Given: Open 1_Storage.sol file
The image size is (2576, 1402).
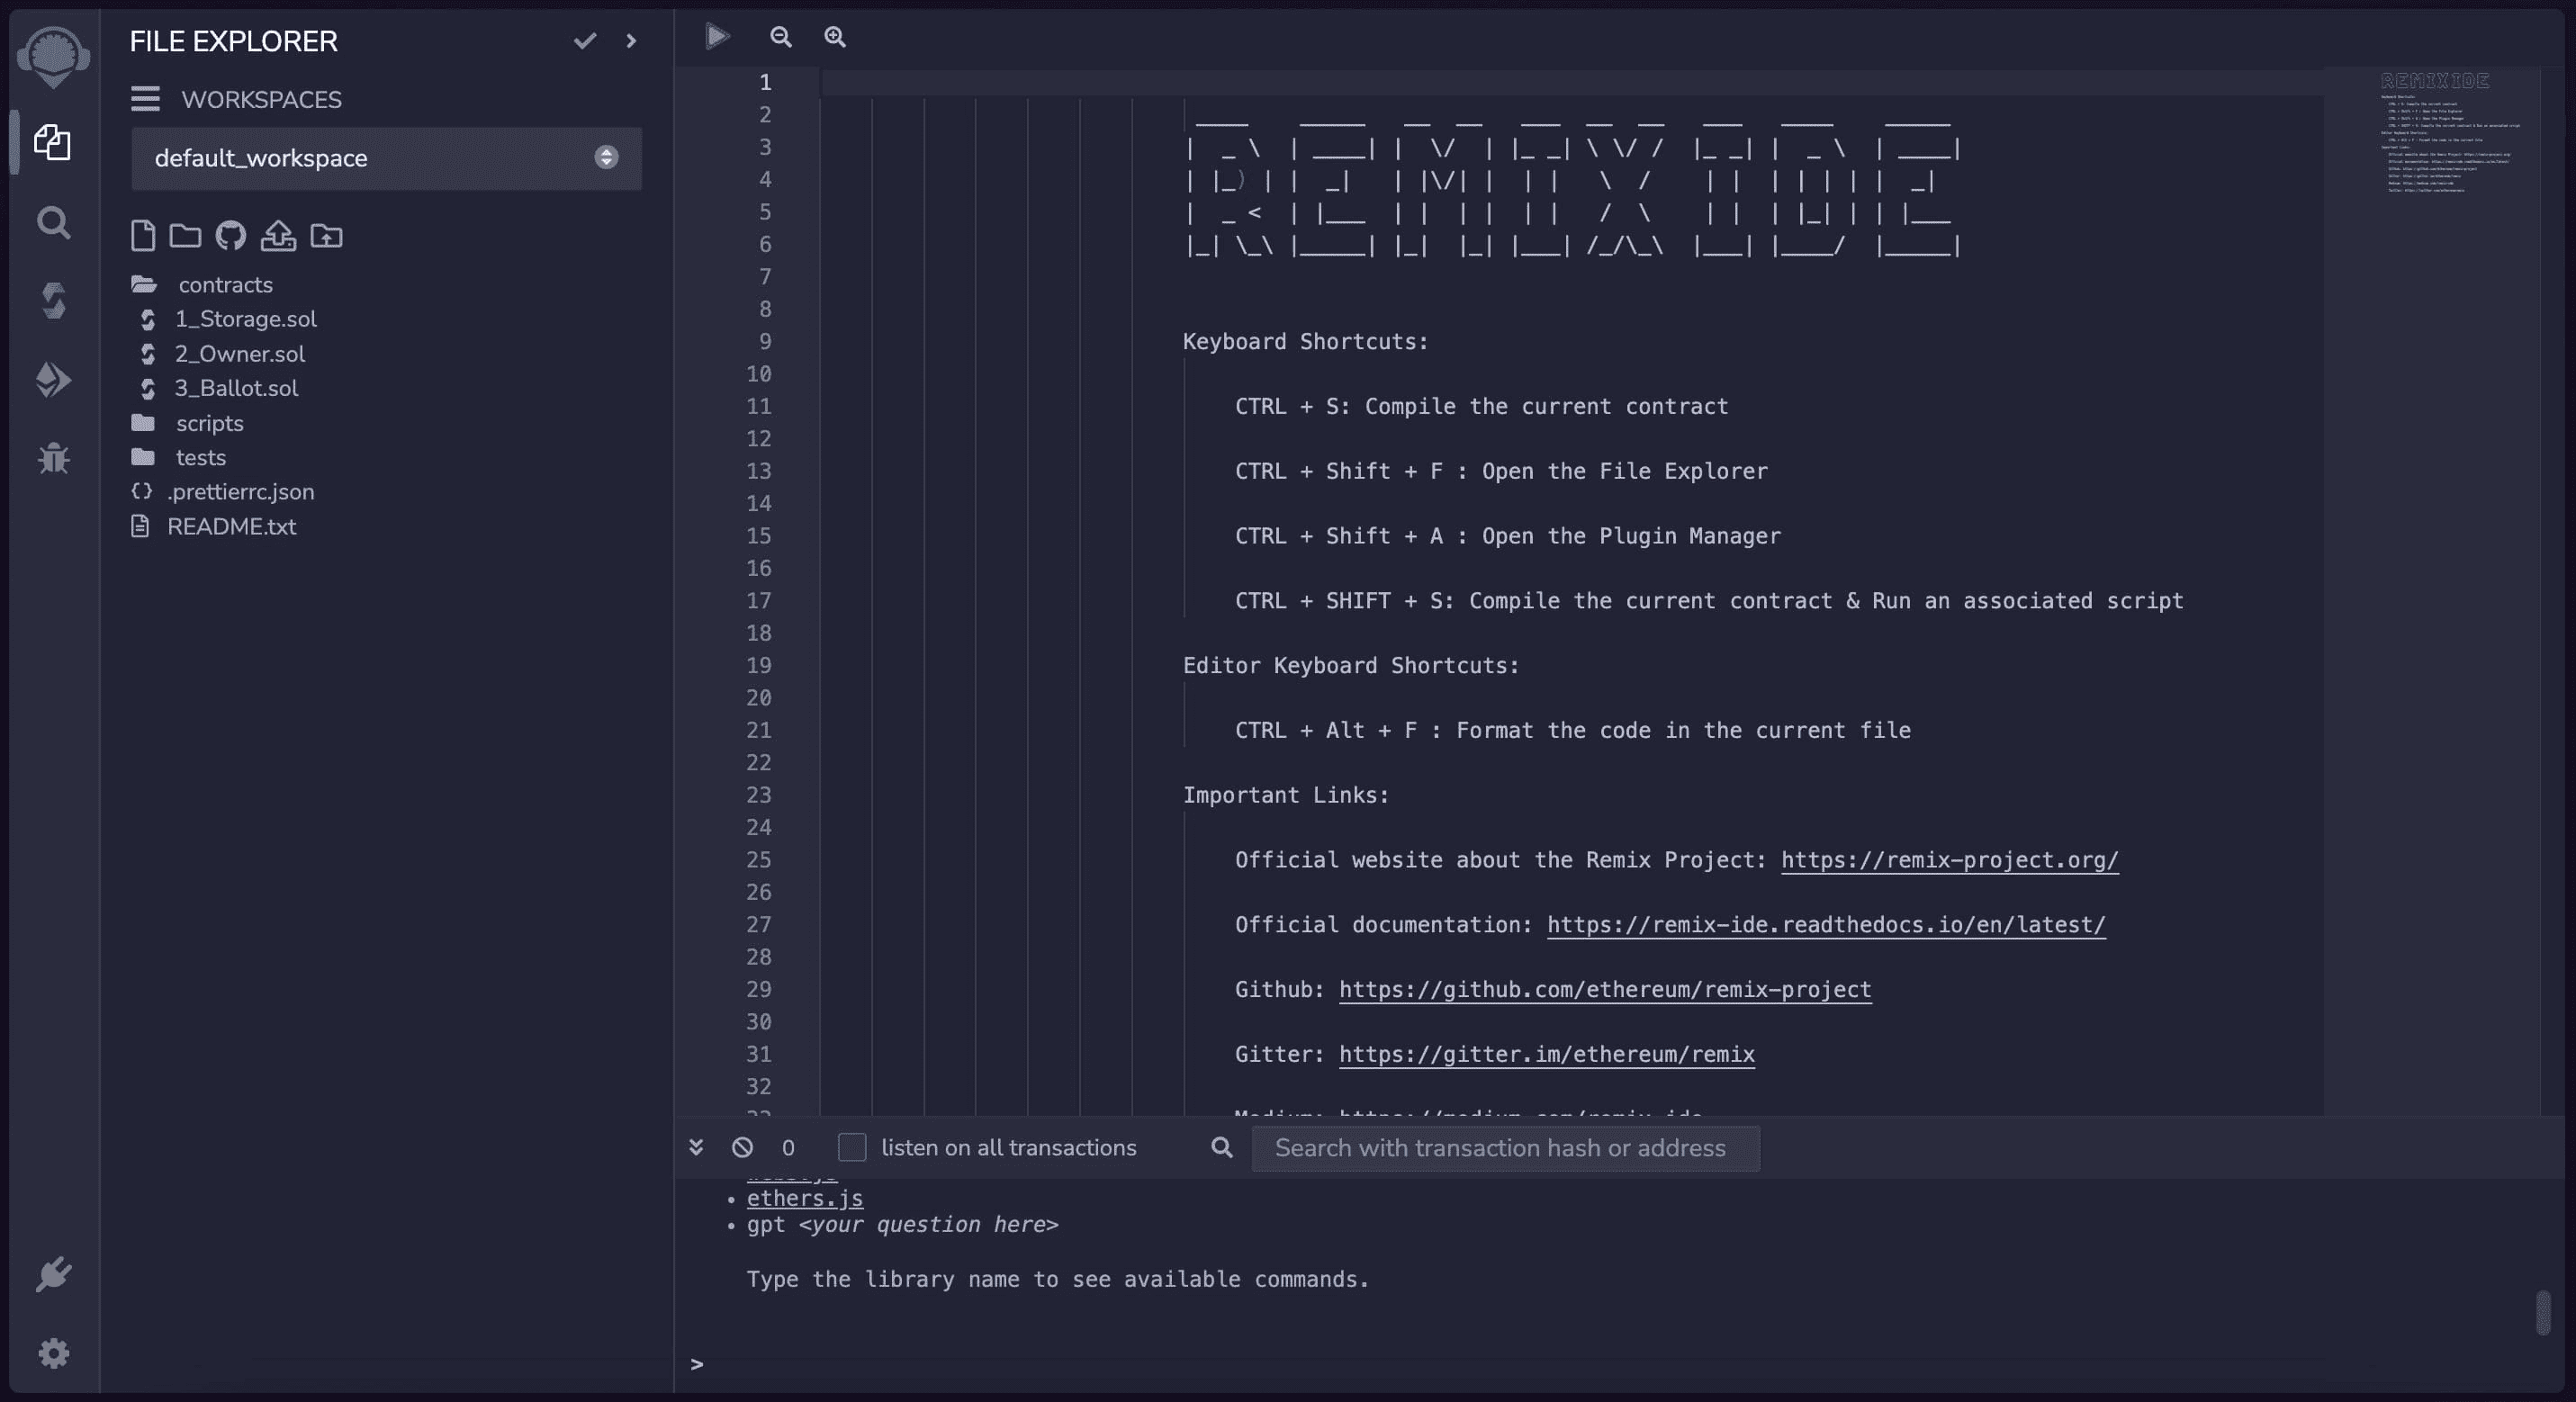Looking at the screenshot, I should pos(245,319).
